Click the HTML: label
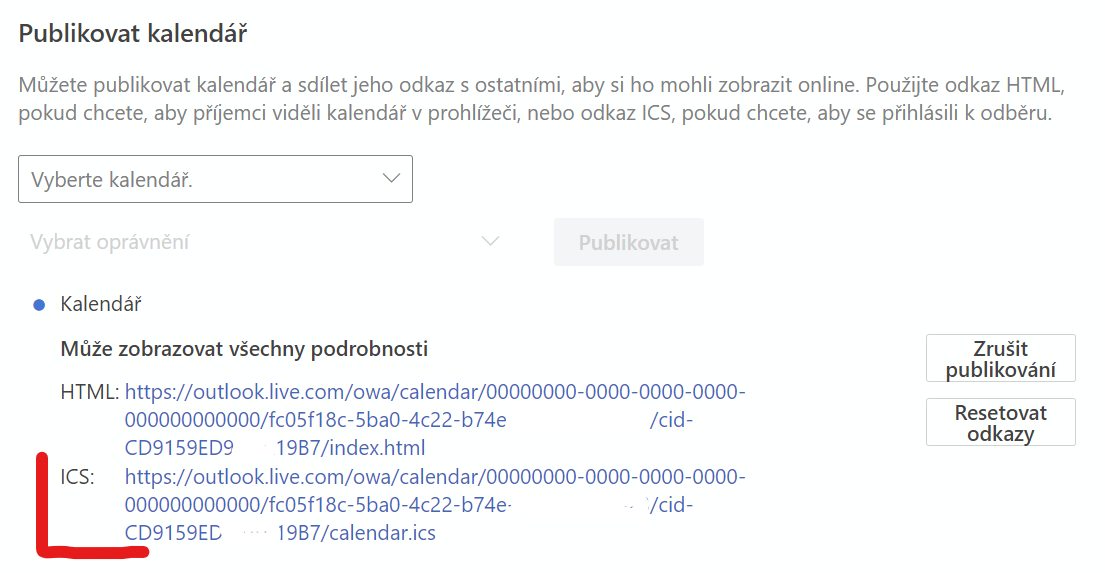The width and height of the screenshot is (1105, 573). coord(89,392)
